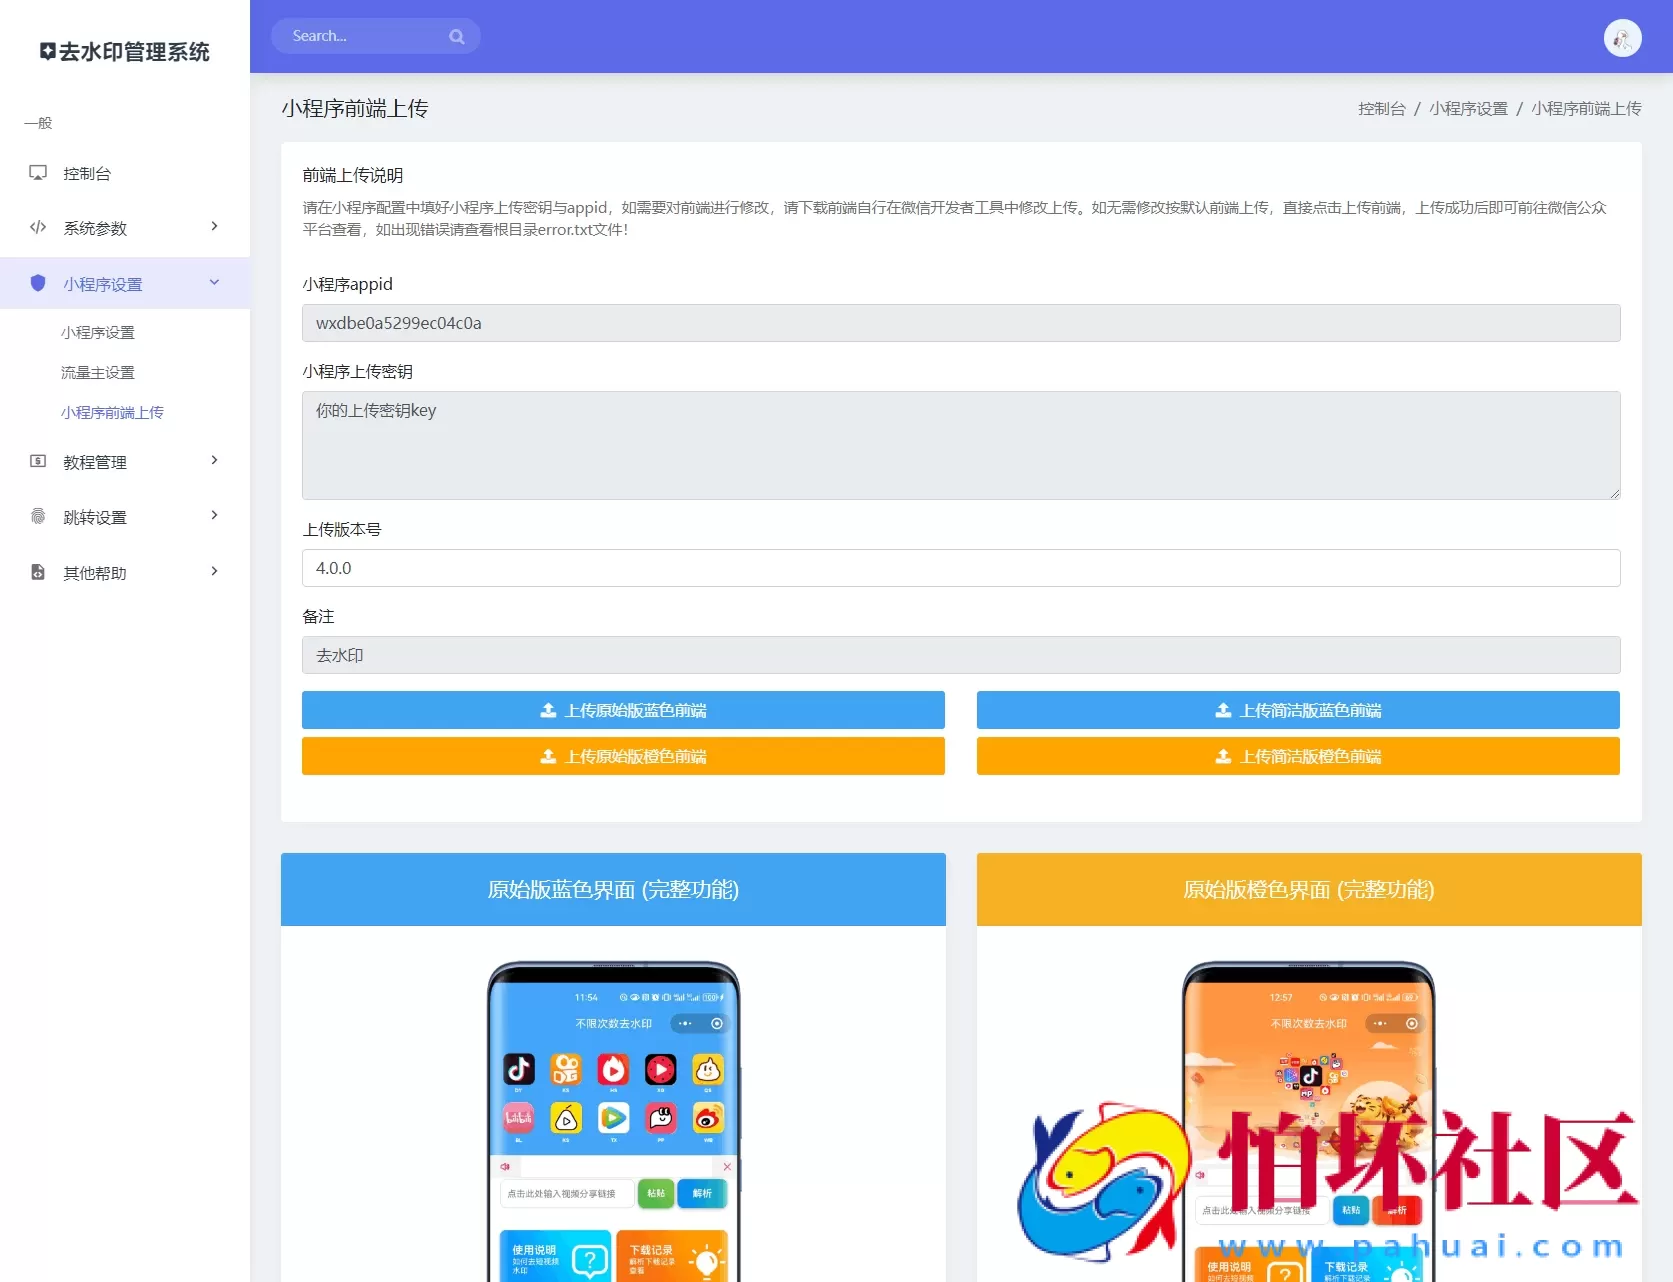Select the 跳转设置 link icon
Viewport: 1673px width, 1282px height.
37,516
